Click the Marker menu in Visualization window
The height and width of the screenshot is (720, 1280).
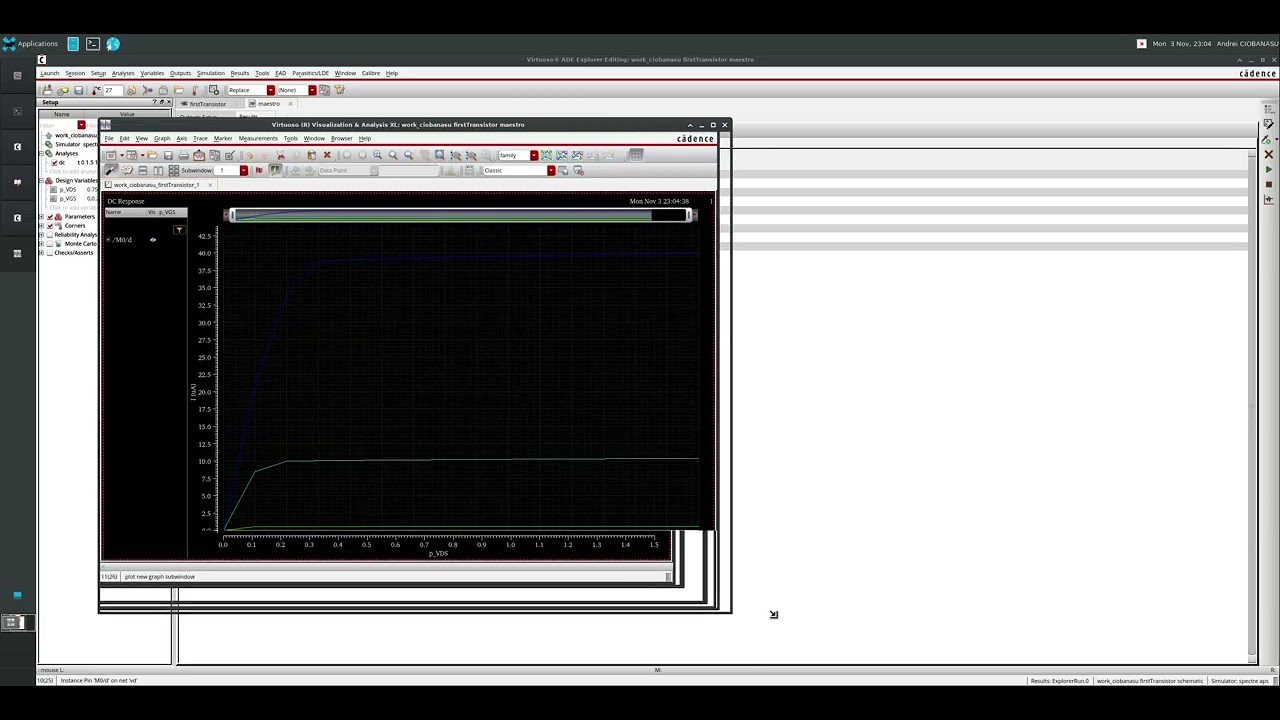click(x=223, y=138)
